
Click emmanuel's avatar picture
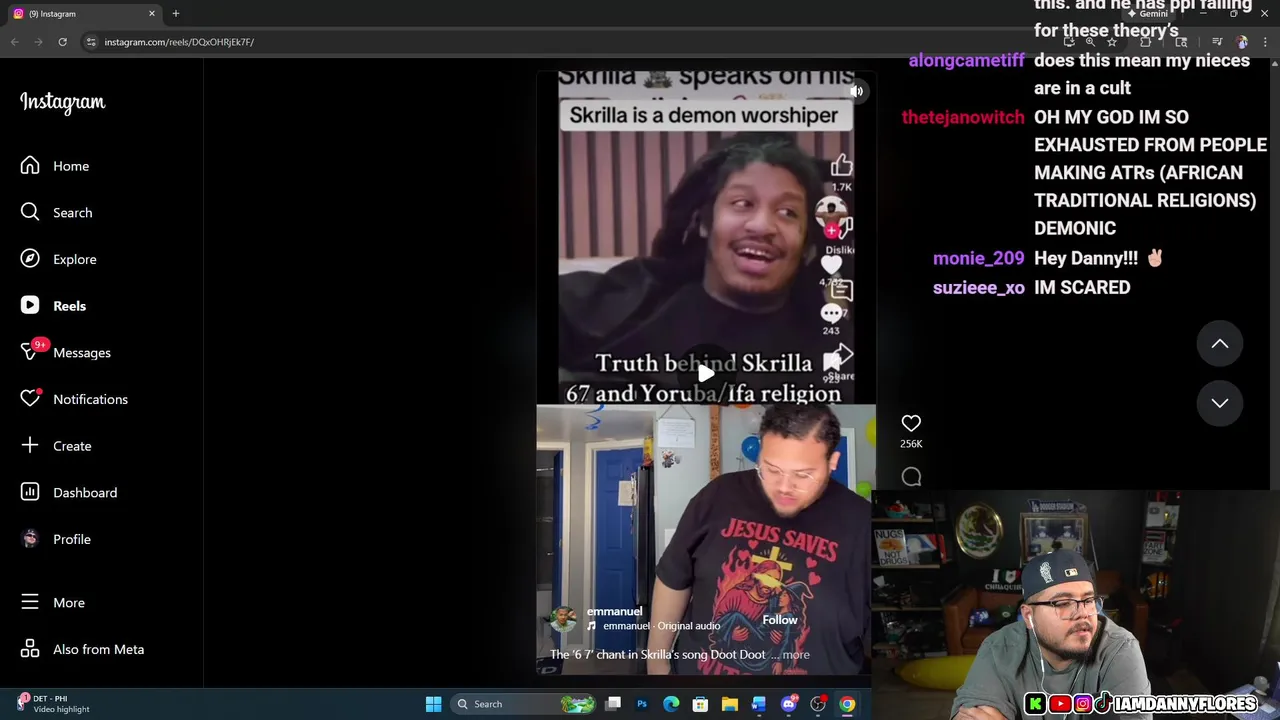[563, 619]
